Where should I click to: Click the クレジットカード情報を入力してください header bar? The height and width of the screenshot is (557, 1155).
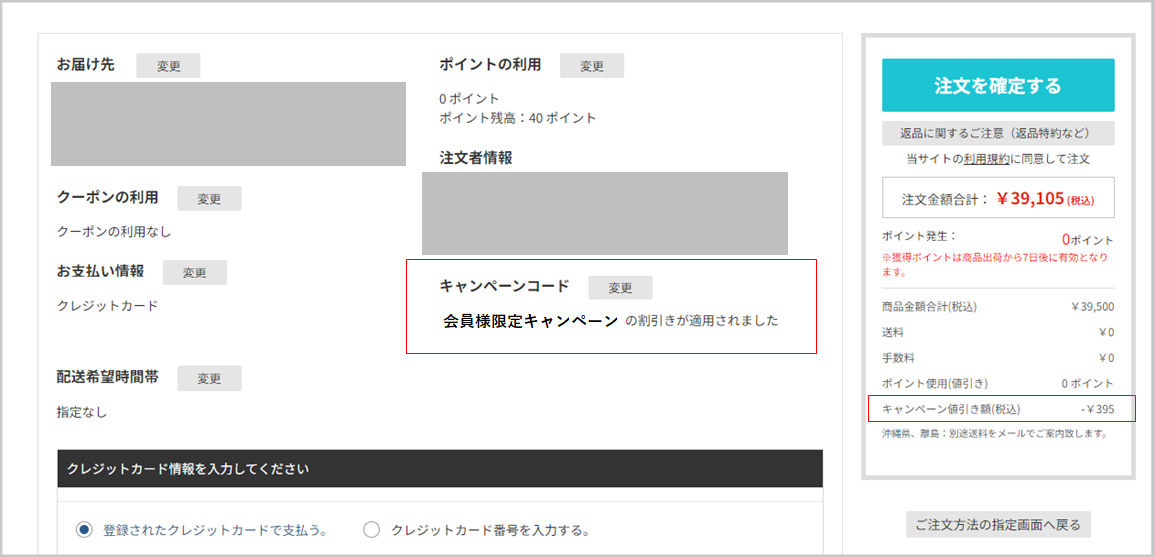coord(440,468)
